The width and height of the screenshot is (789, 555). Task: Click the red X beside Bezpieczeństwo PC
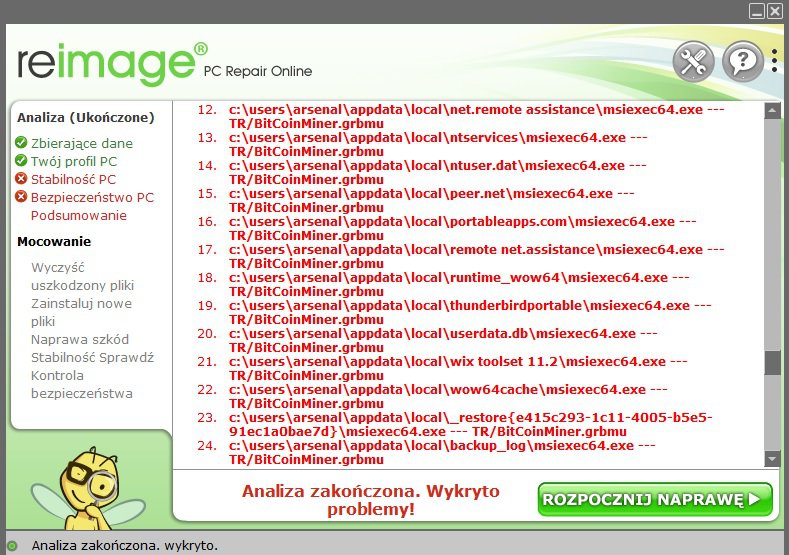click(21, 196)
